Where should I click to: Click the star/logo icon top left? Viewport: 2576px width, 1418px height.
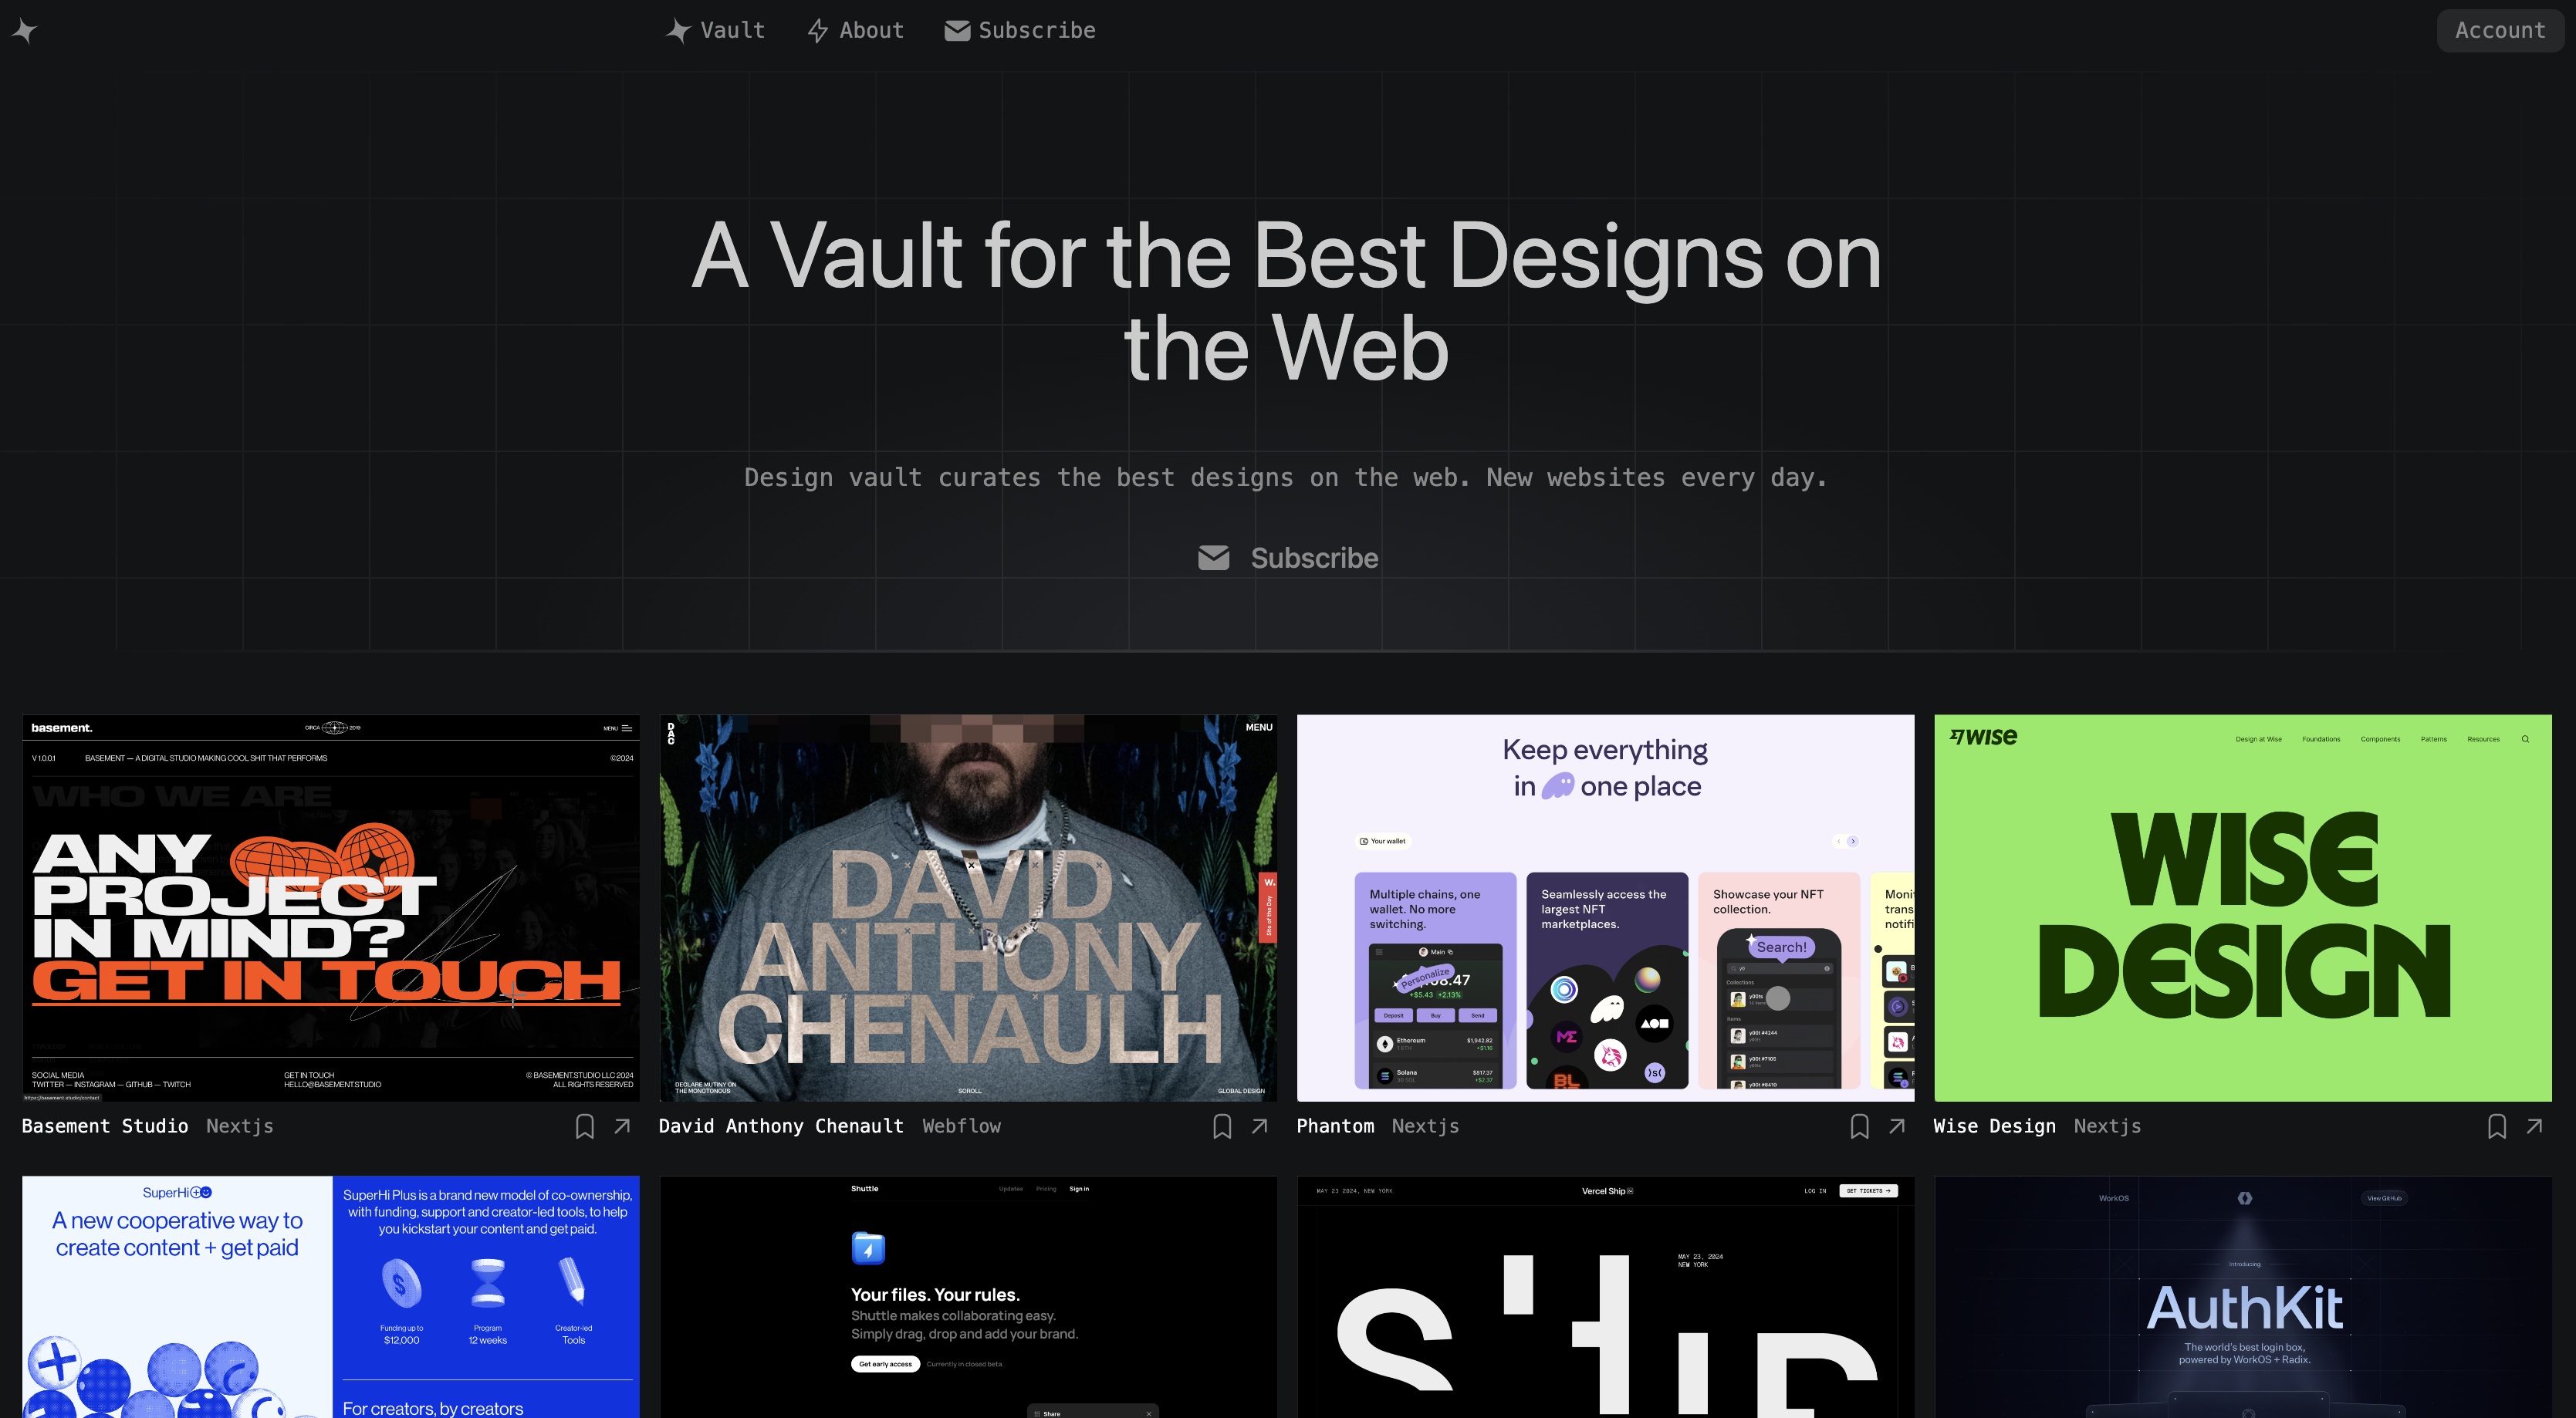pos(28,29)
